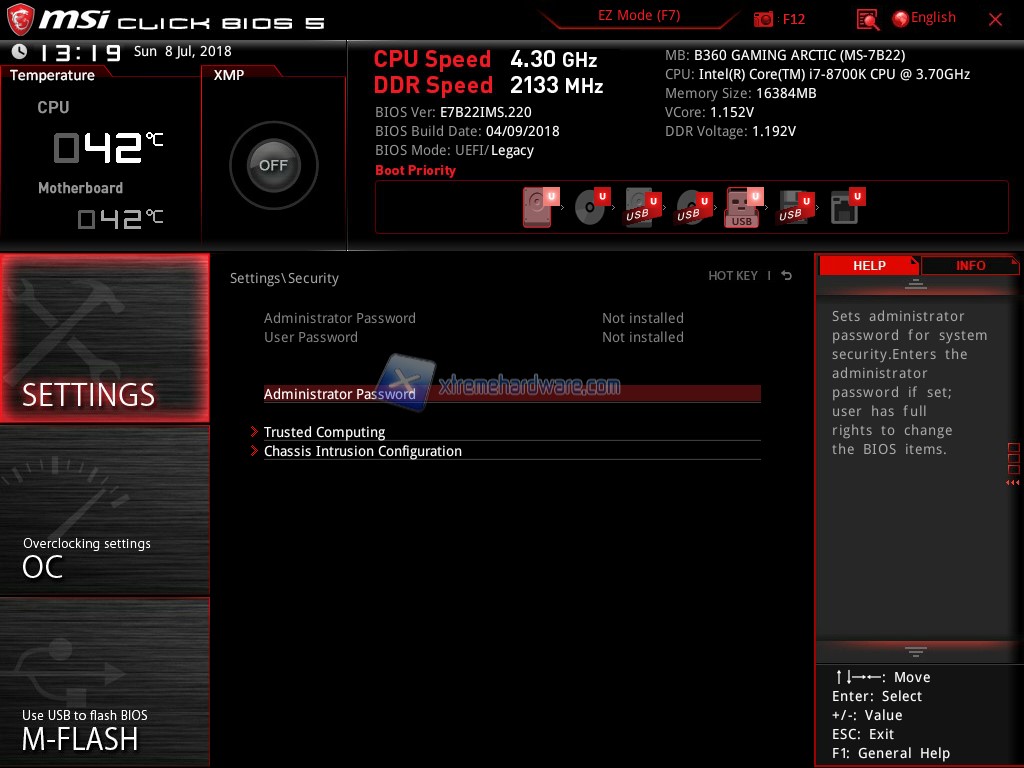Open the English language selector
Viewport: 1024px width, 768px height.
tap(924, 18)
